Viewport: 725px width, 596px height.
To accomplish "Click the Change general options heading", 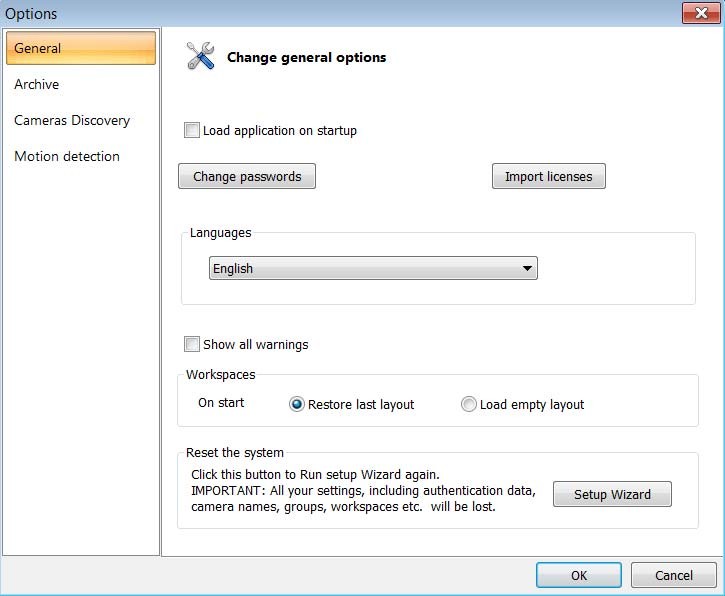I will click(306, 57).
